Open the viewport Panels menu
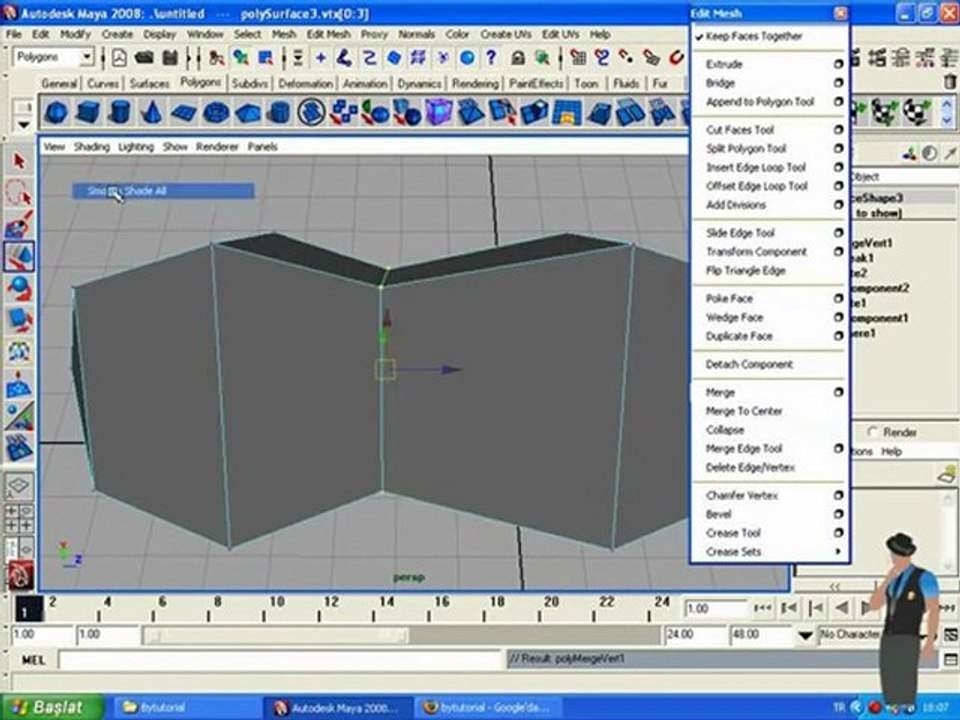 (263, 147)
